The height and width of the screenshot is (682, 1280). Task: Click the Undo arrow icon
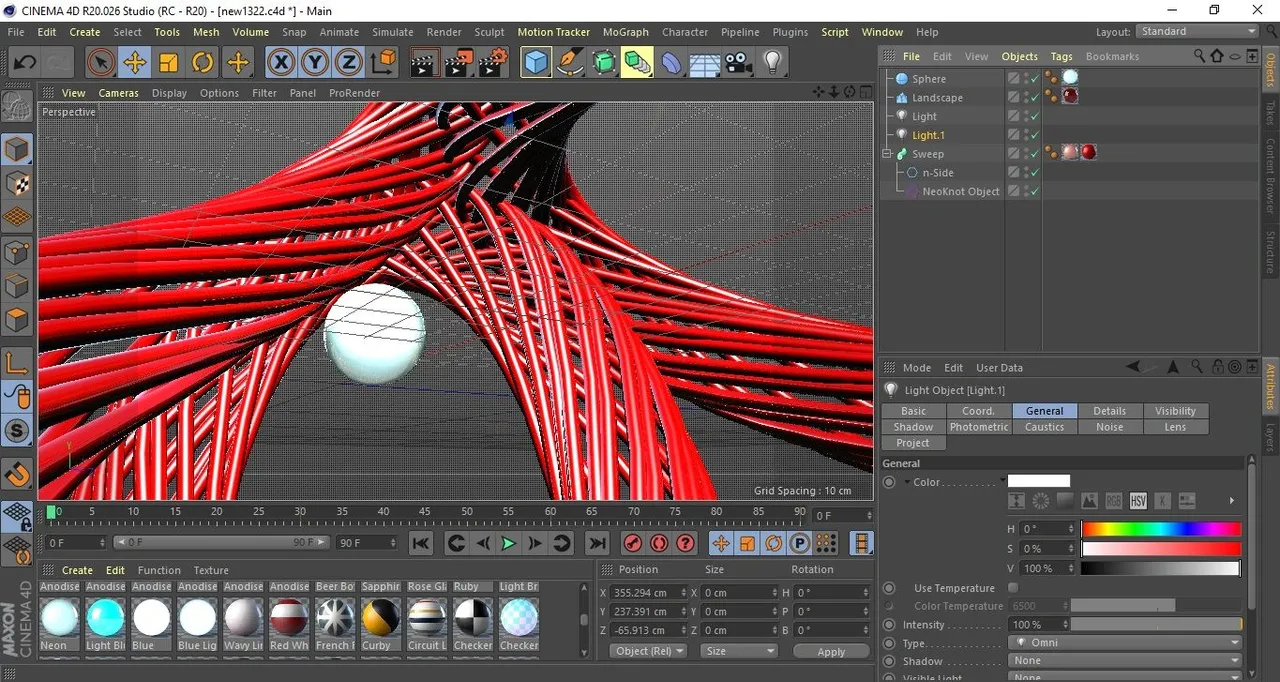25,63
